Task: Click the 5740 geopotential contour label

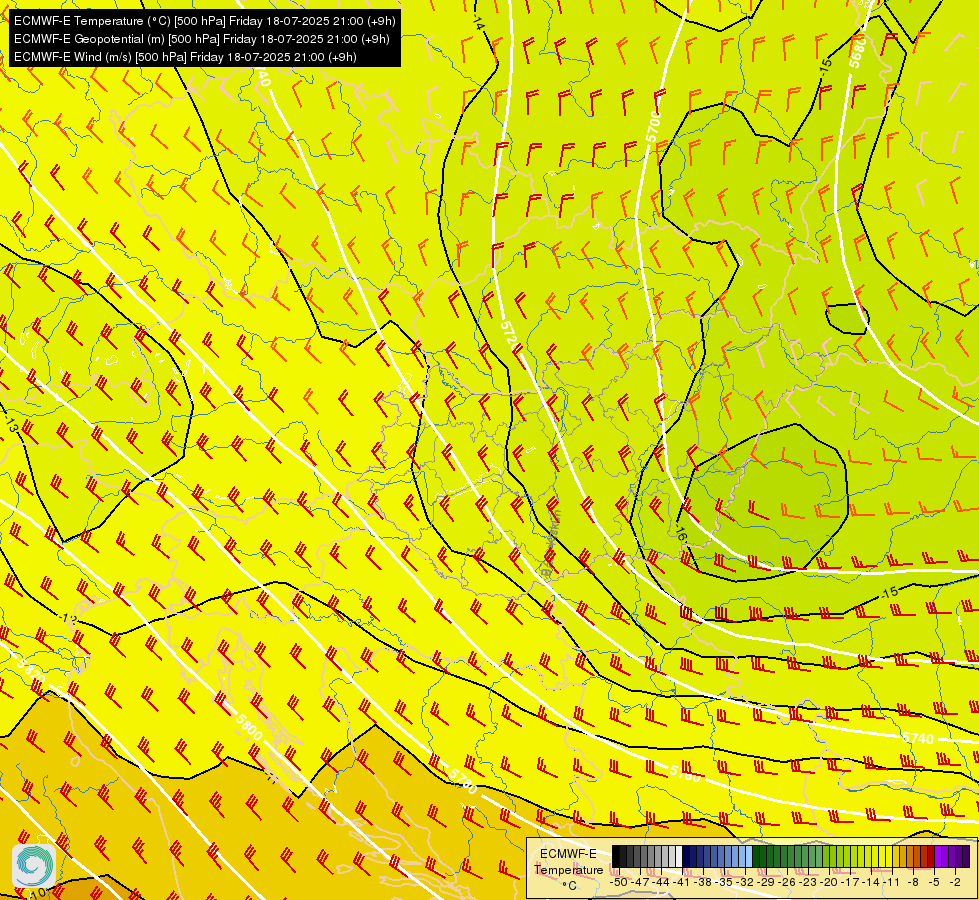Action: pyautogui.click(x=918, y=739)
